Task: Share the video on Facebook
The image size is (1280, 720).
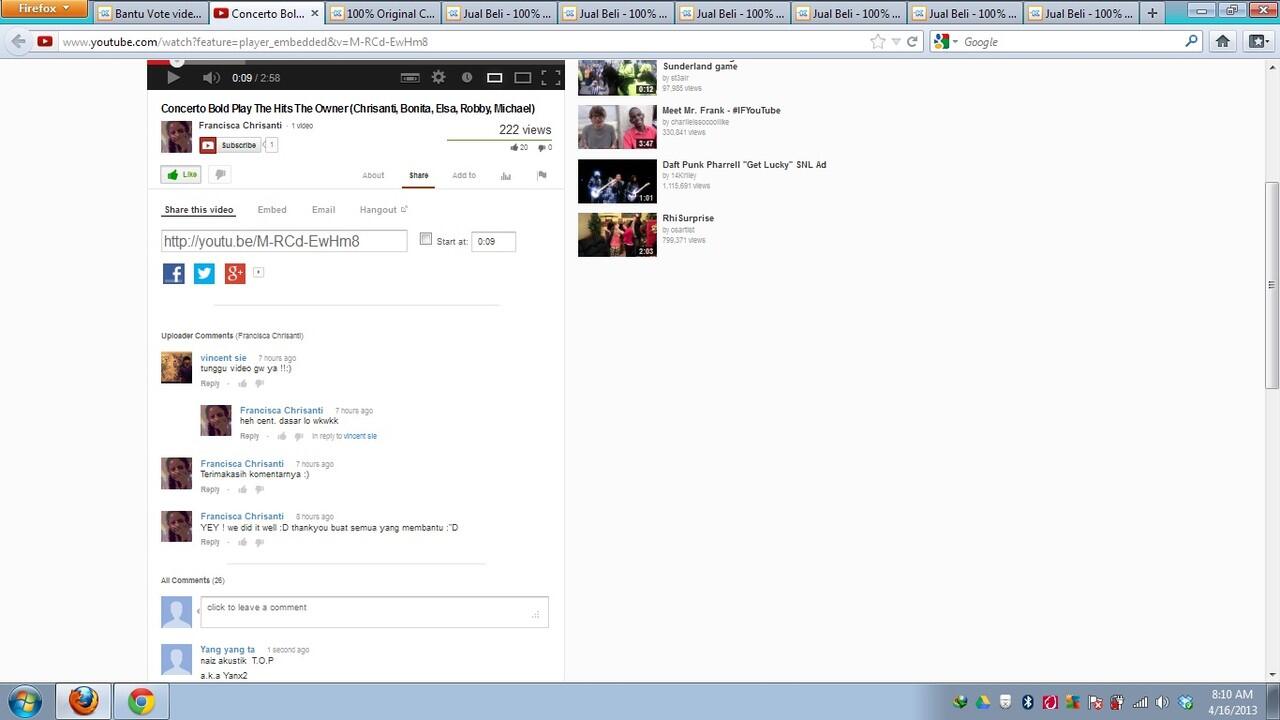Action: [174, 273]
